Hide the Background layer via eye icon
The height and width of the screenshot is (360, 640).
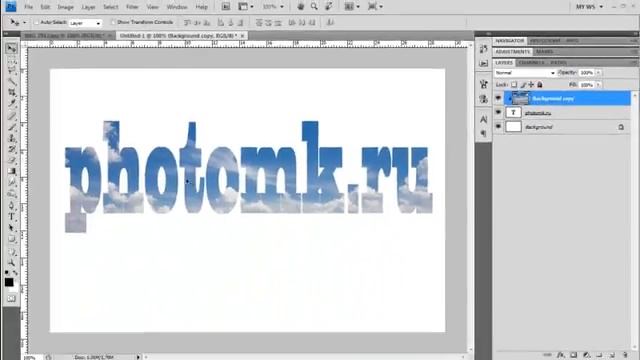click(498, 127)
